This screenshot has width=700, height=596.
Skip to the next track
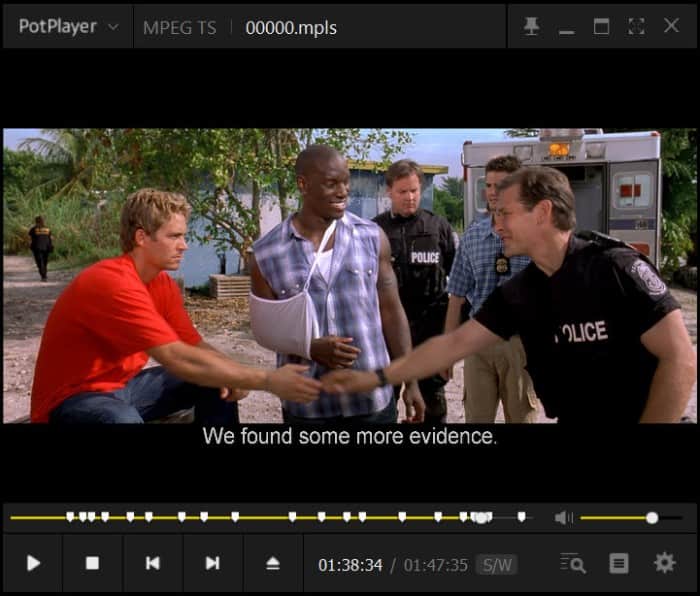(x=212, y=563)
